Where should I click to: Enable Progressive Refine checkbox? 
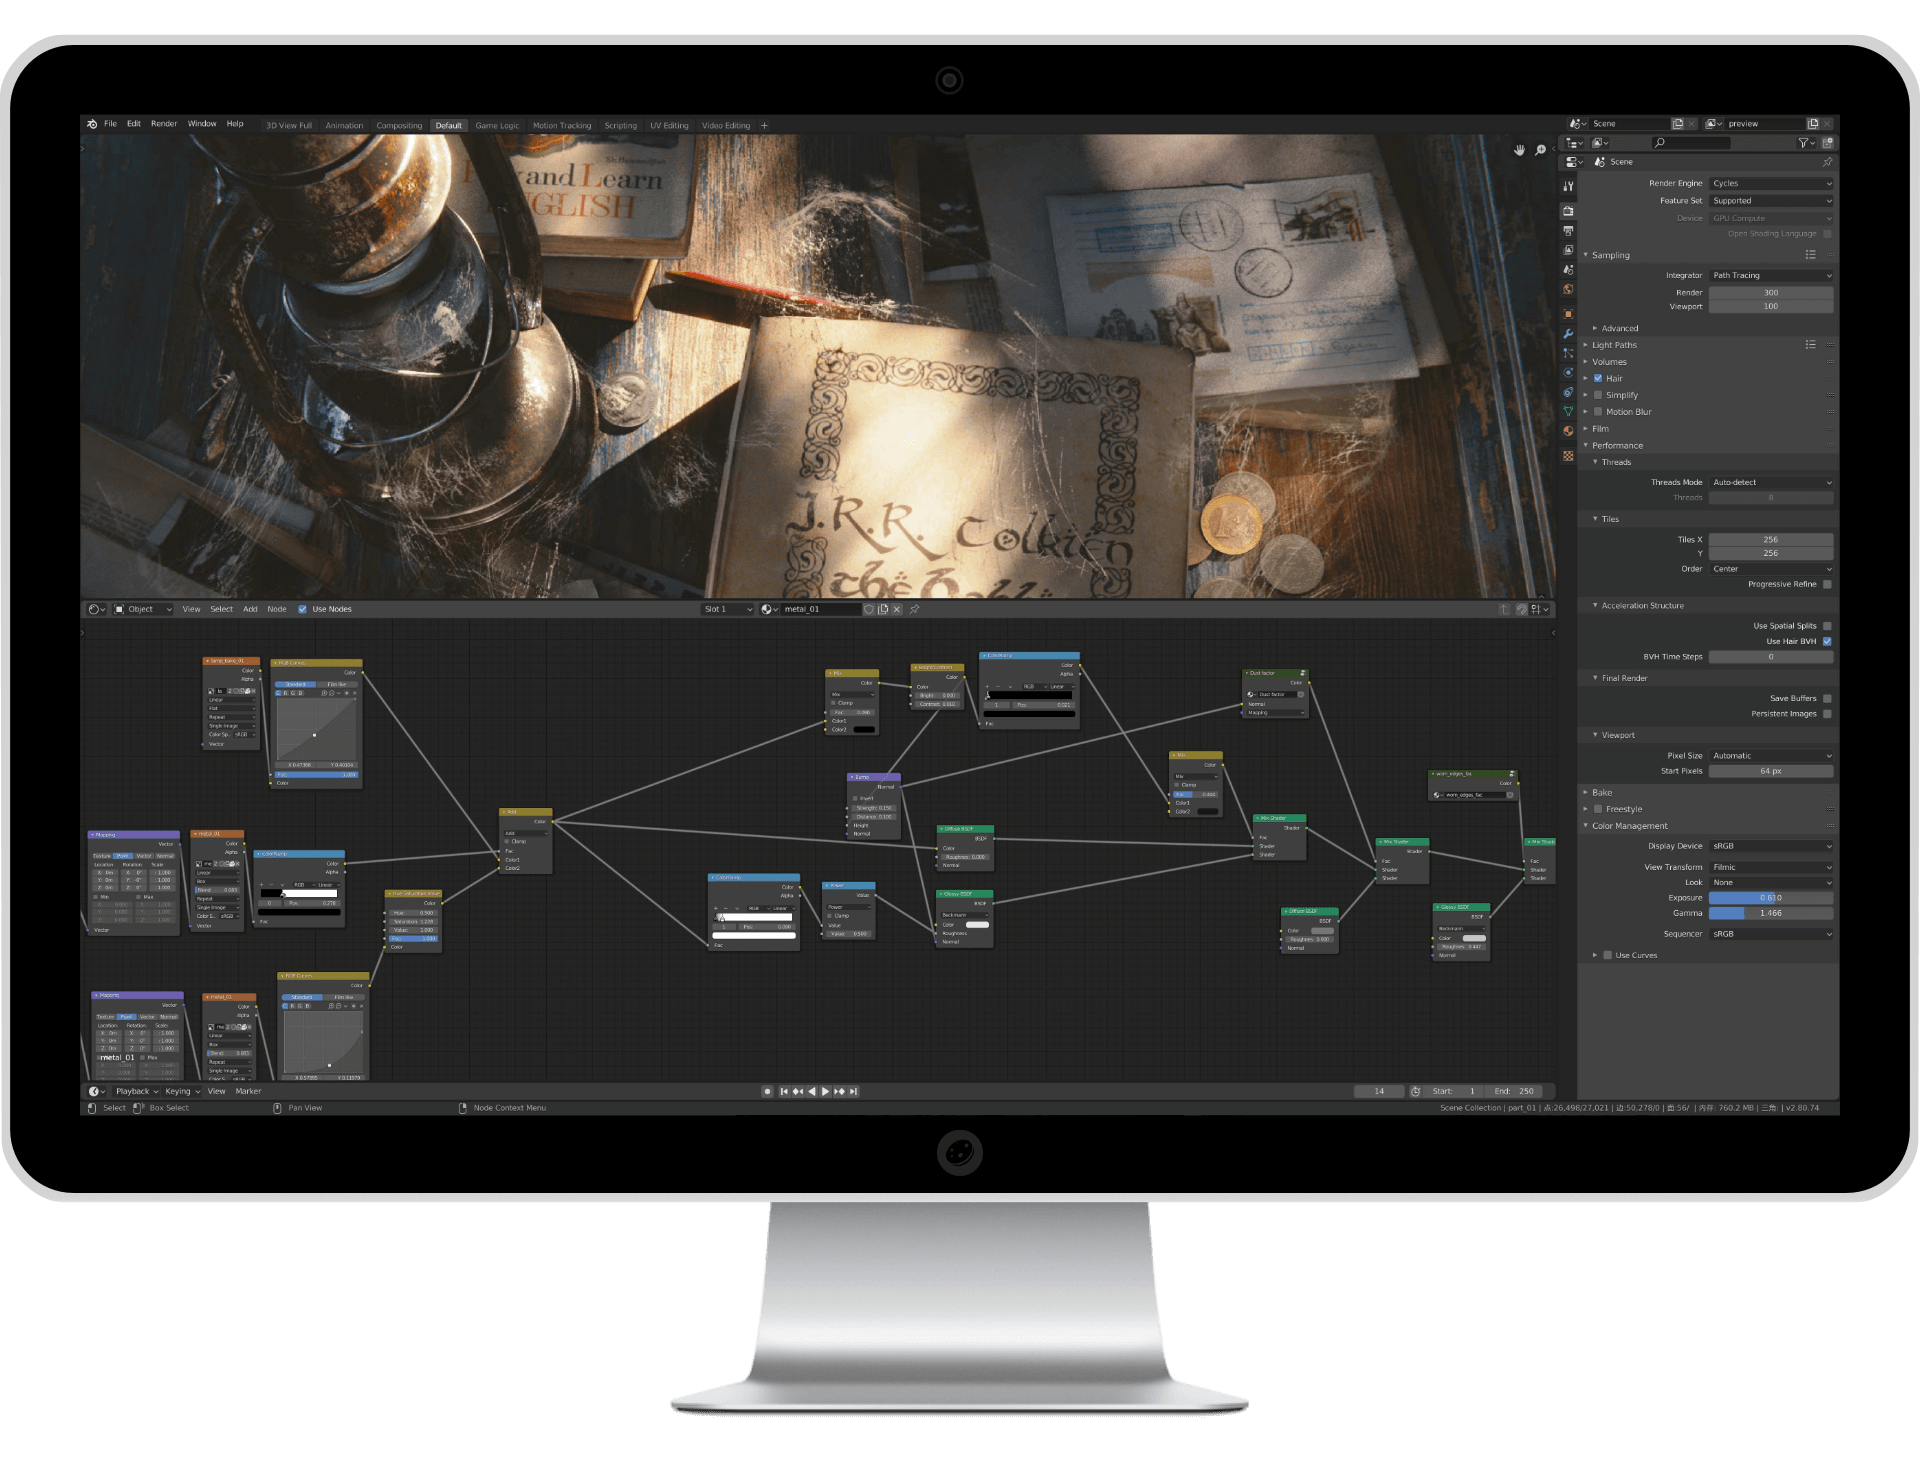pos(1827,584)
